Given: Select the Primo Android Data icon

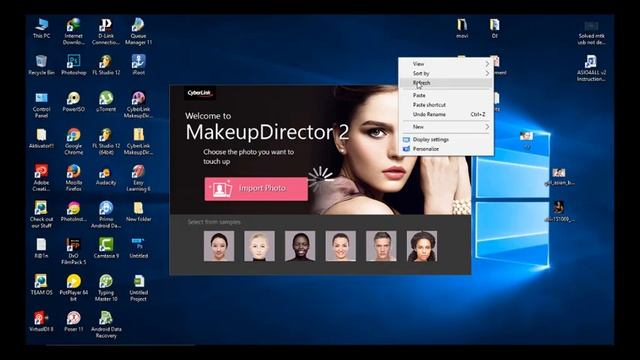Looking at the screenshot, I should [106, 215].
